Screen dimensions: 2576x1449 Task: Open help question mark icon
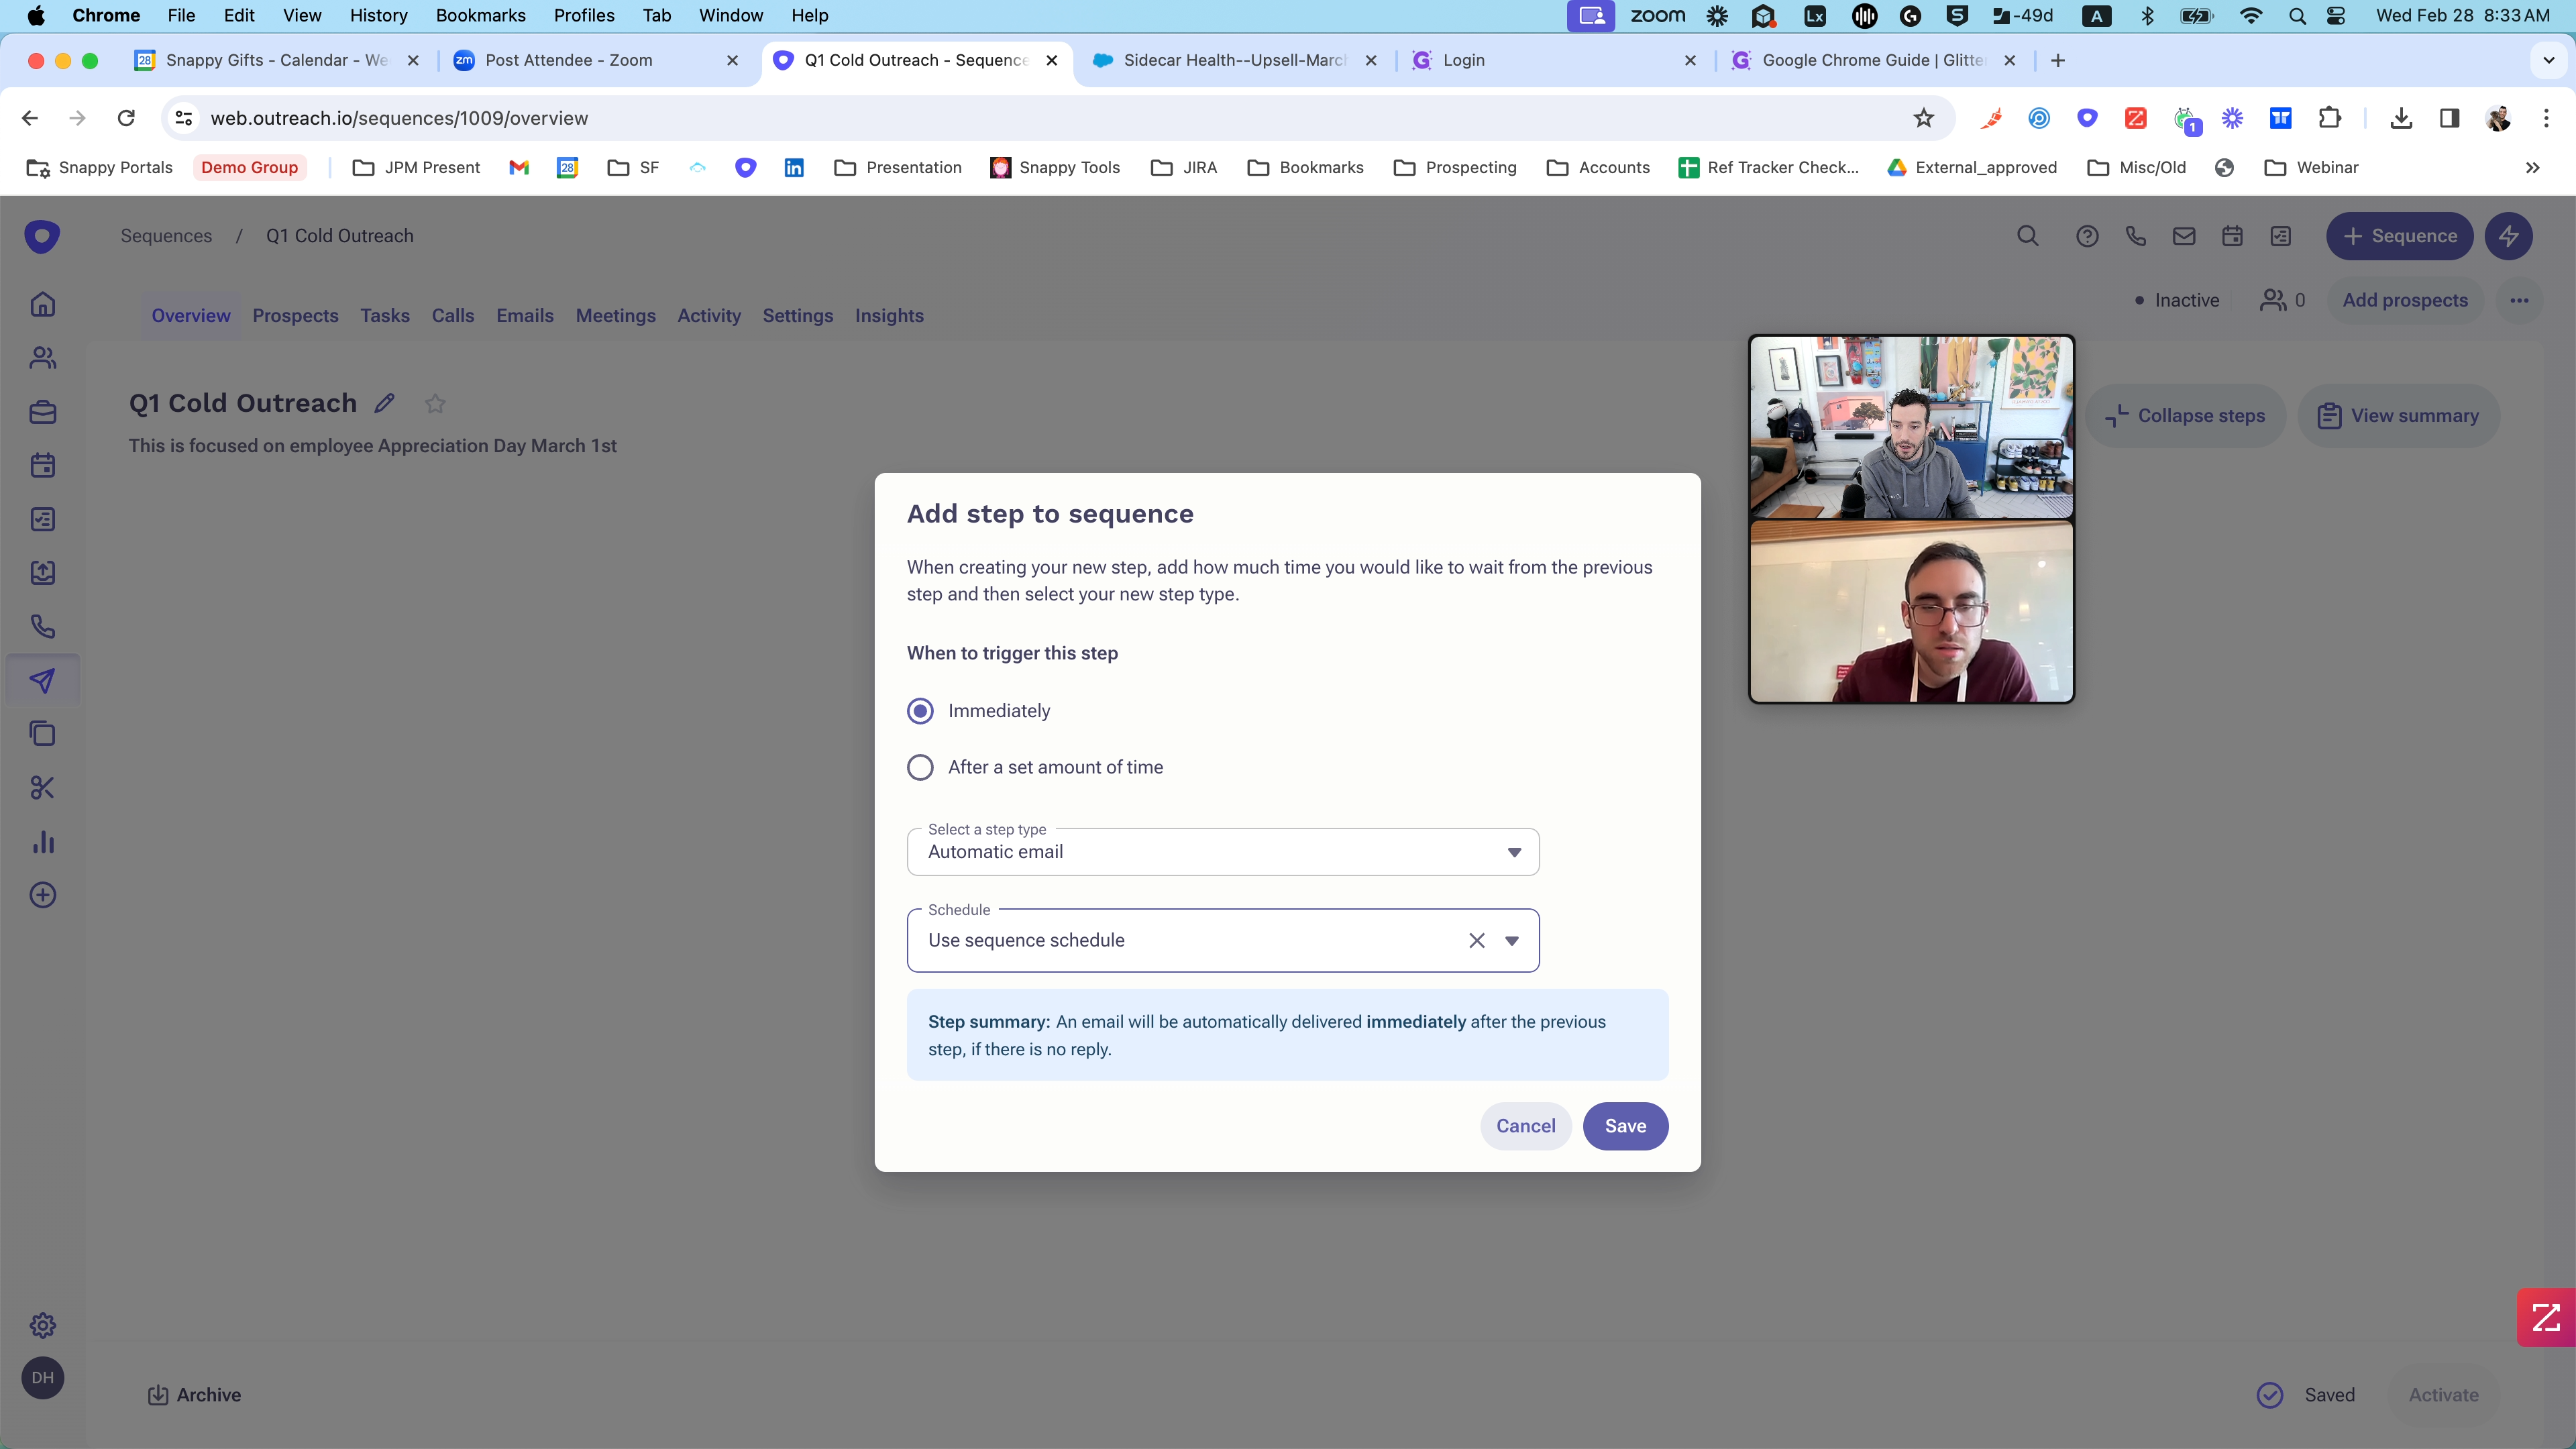pyautogui.click(x=2087, y=236)
